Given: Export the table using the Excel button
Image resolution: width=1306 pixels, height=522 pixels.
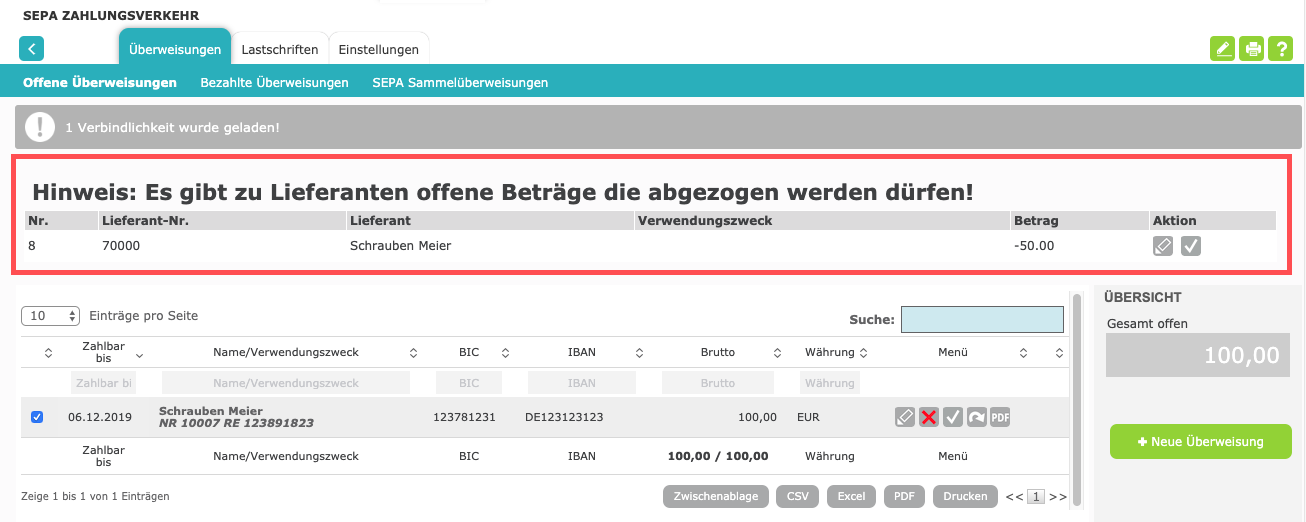Looking at the screenshot, I should (851, 496).
